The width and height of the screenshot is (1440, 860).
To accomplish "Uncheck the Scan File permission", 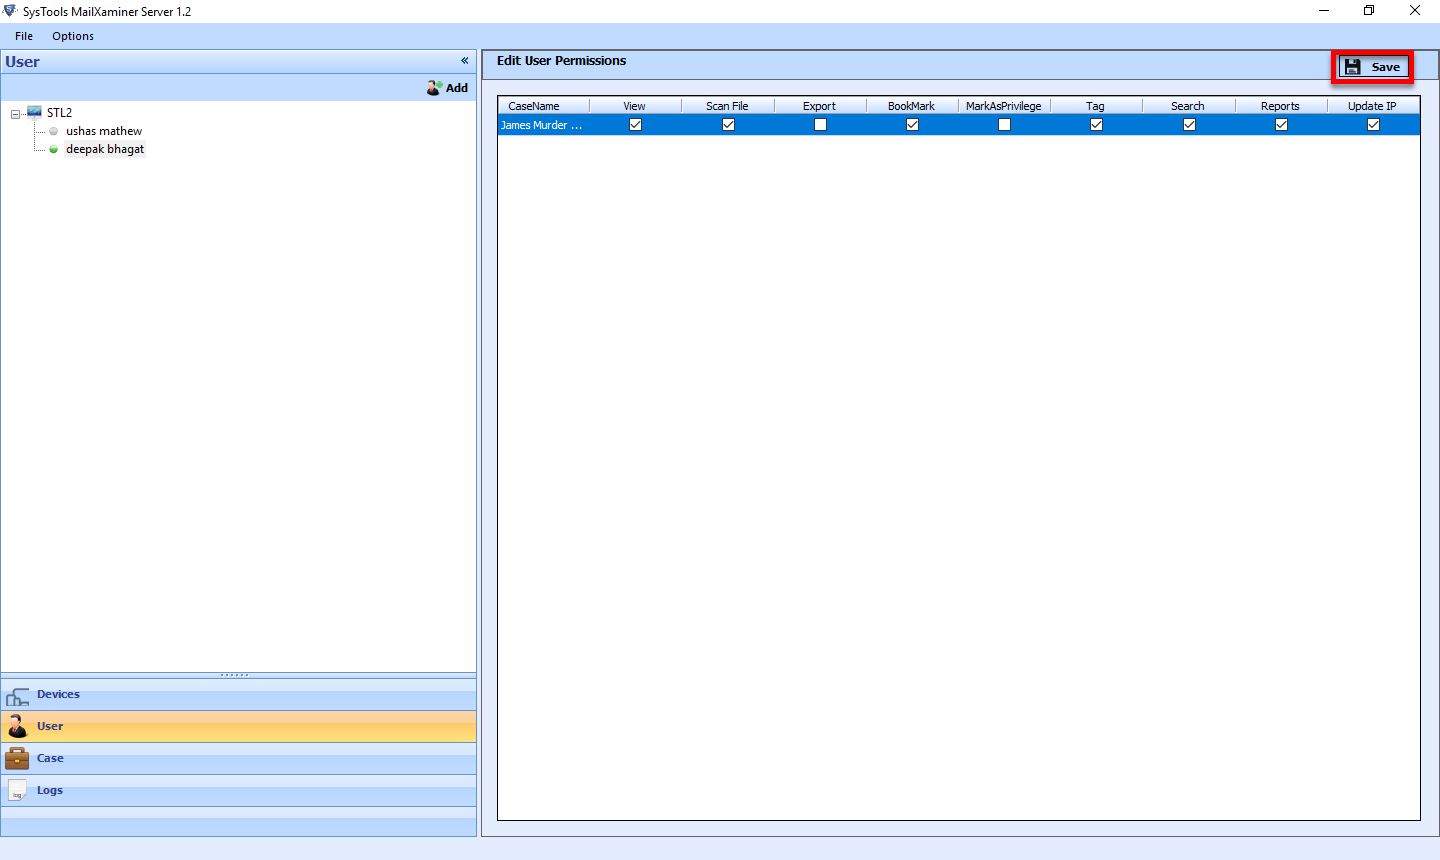I will [728, 125].
